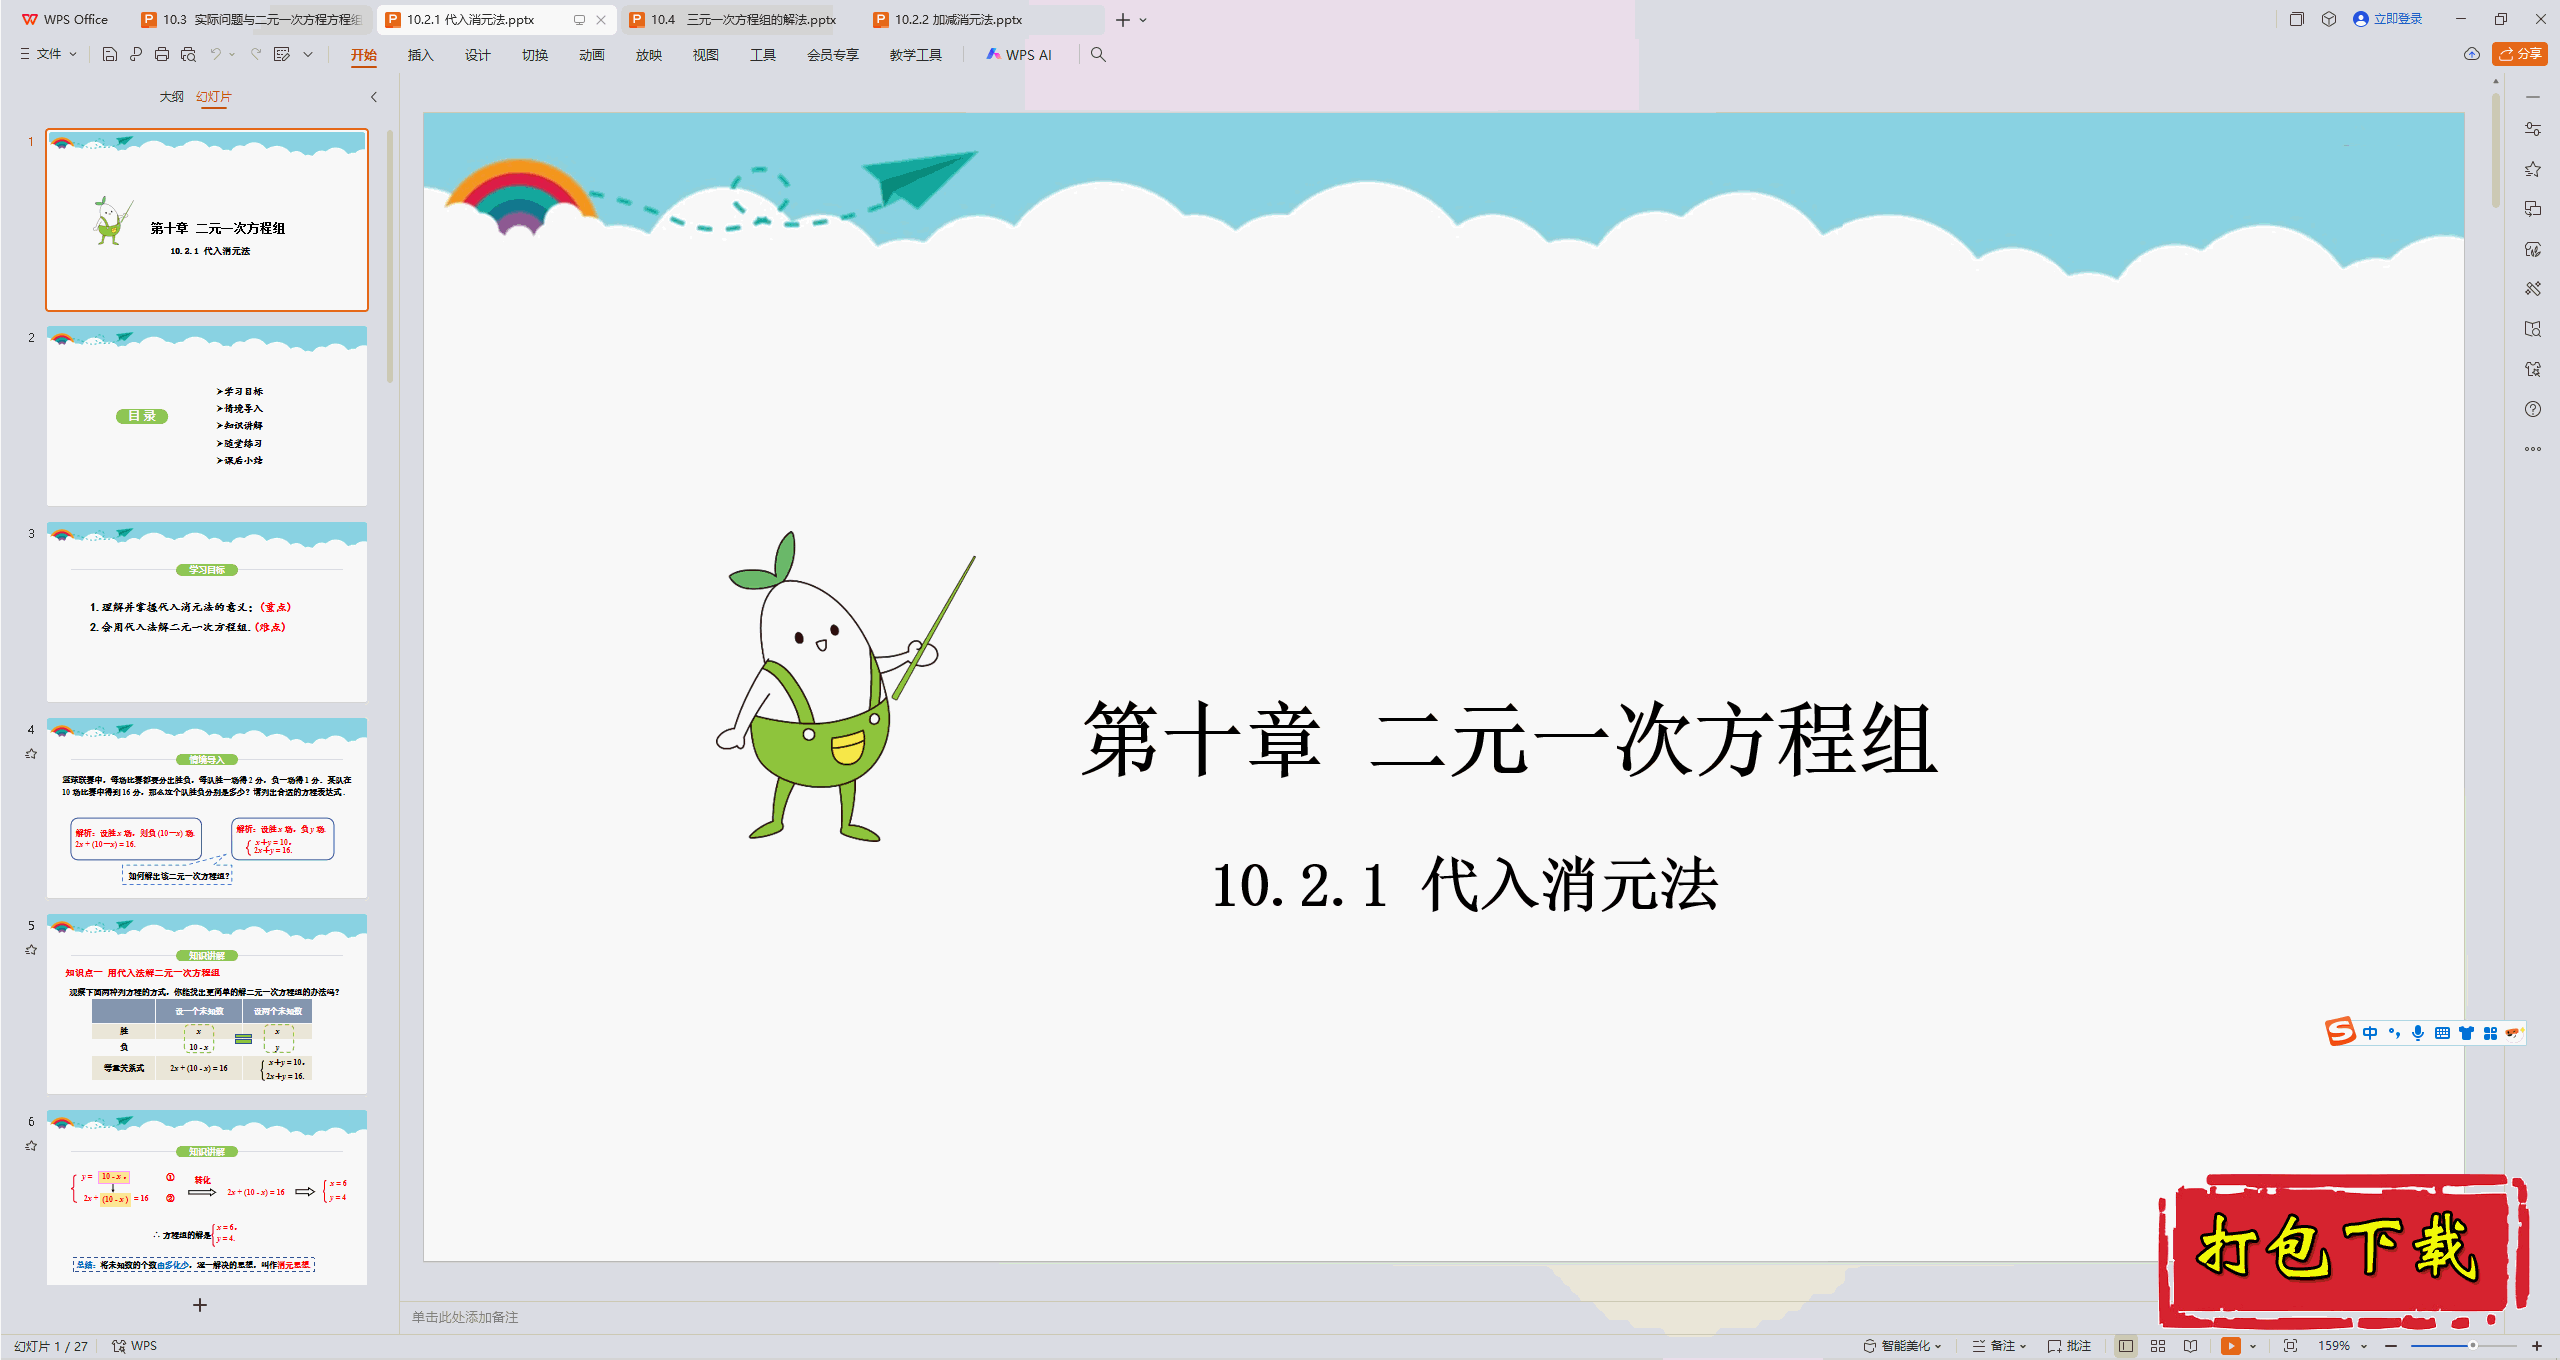This screenshot has height=1360, width=2560.
Task: Click the Redo arrow icon
Action: pyautogui.click(x=256, y=54)
